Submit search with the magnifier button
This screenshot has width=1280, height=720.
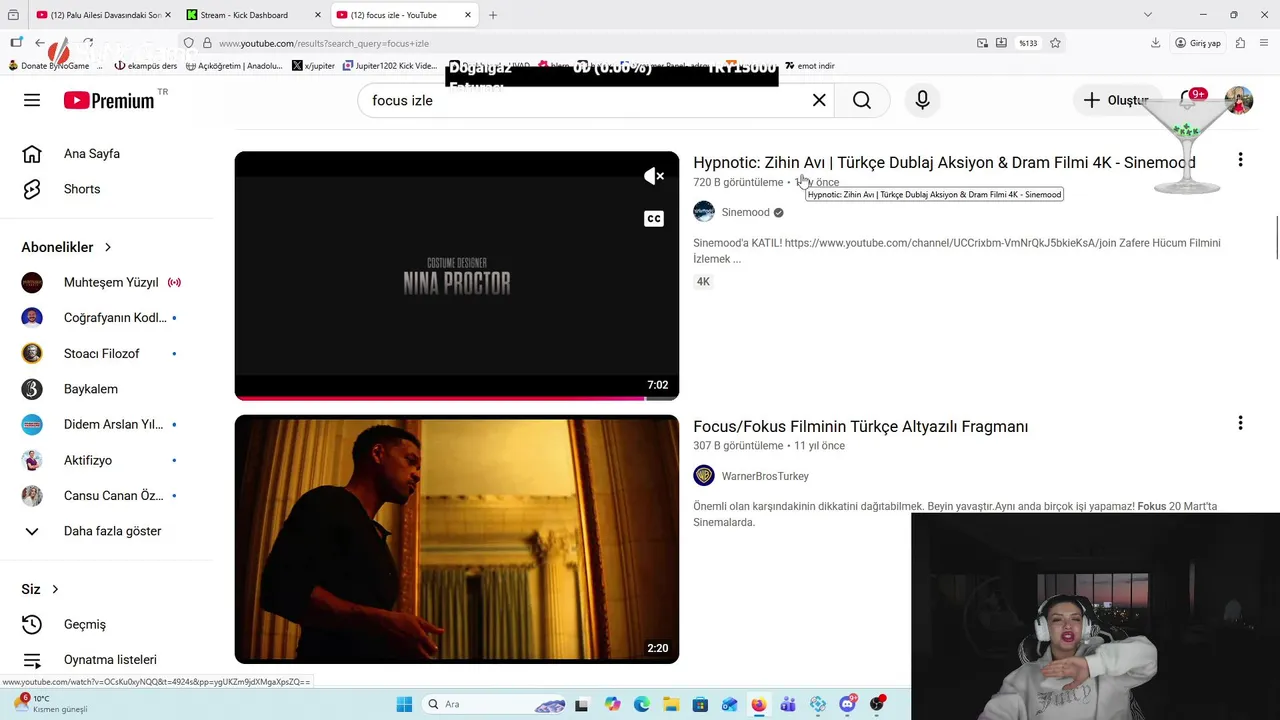tap(862, 100)
